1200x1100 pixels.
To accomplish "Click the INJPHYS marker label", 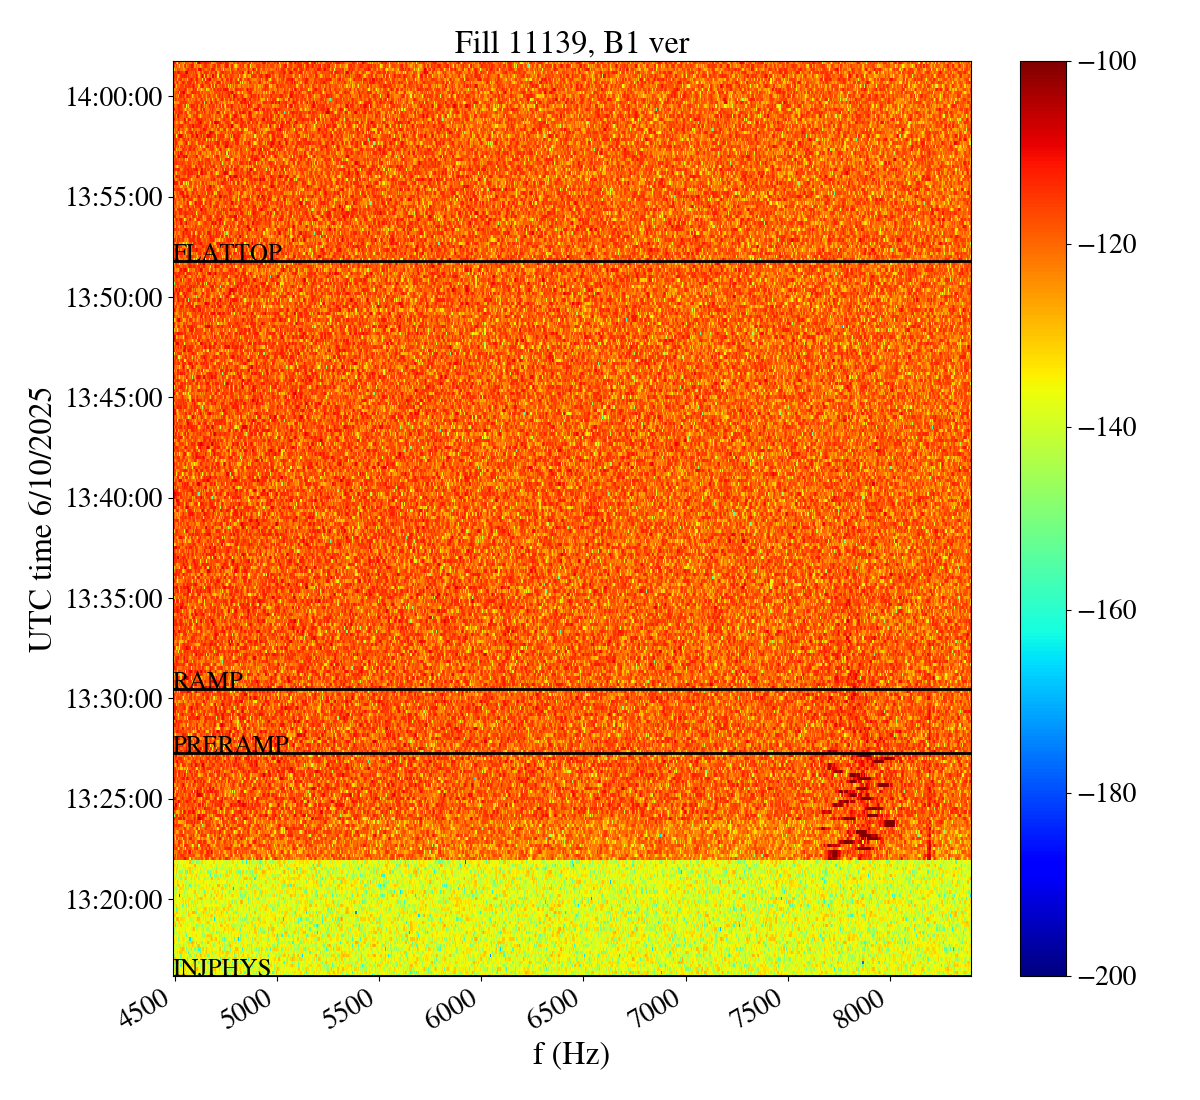I will (222, 967).
